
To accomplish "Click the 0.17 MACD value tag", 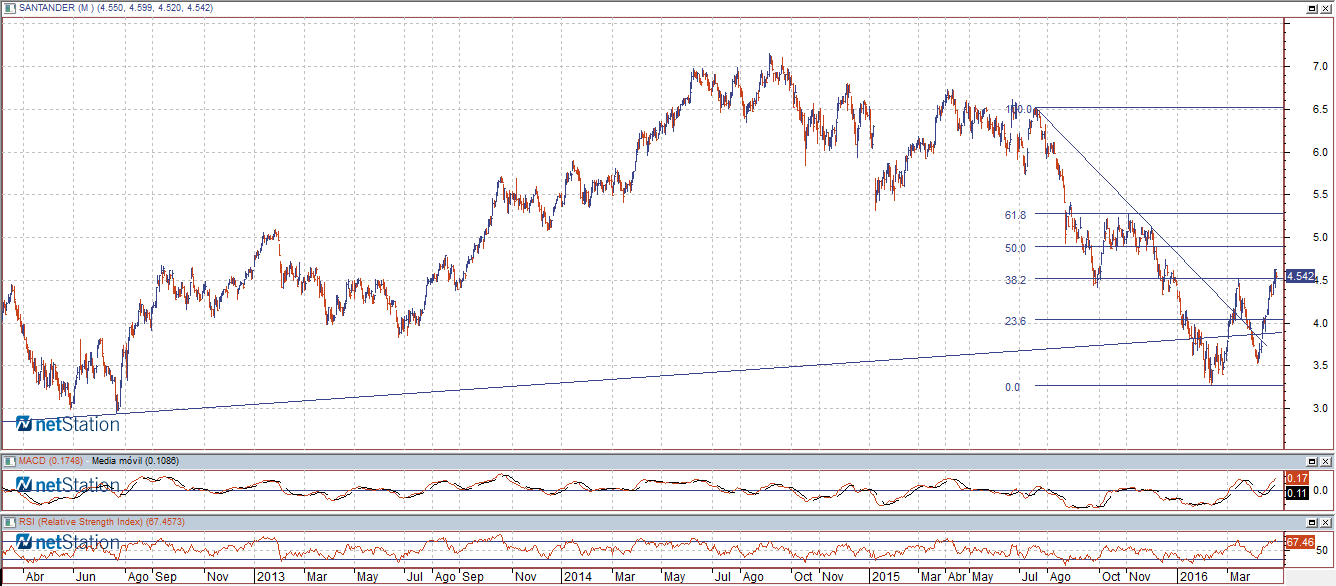I will point(1298,478).
